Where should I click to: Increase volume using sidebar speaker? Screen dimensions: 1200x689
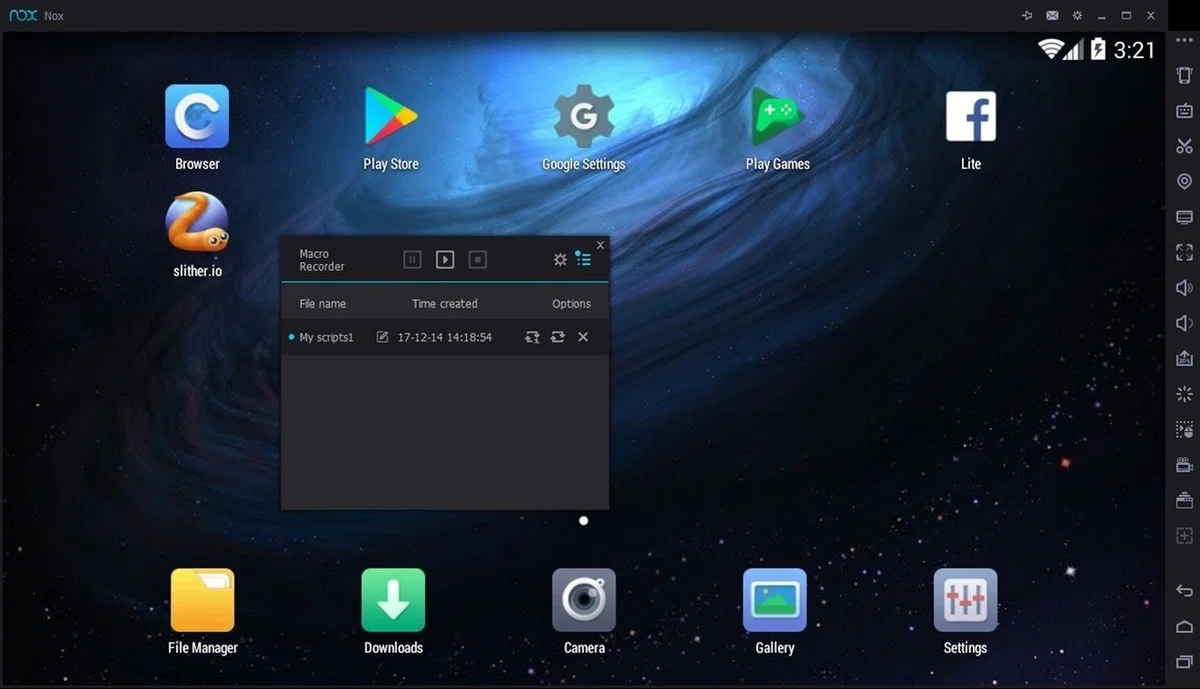pyautogui.click(x=1184, y=288)
